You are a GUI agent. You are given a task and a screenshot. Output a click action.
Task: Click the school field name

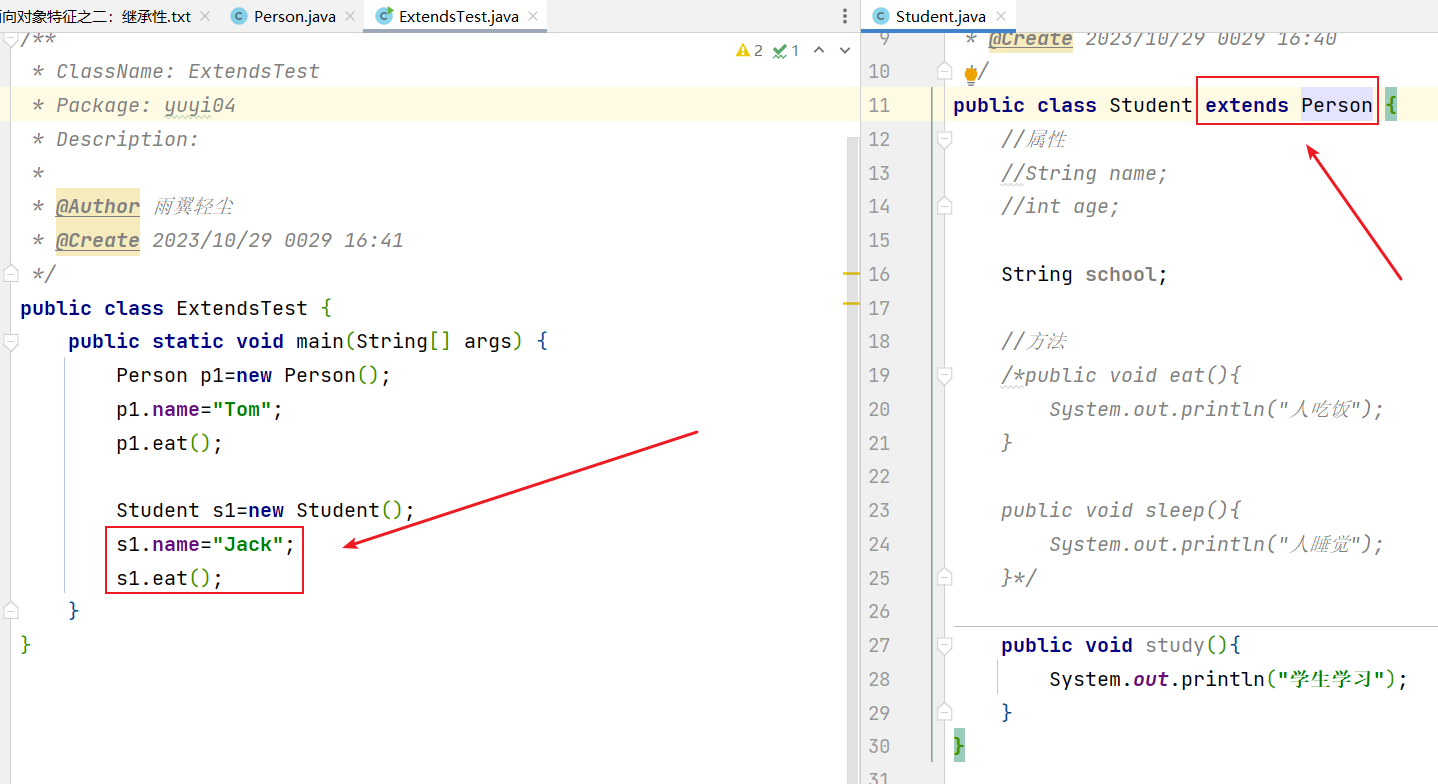point(1122,274)
